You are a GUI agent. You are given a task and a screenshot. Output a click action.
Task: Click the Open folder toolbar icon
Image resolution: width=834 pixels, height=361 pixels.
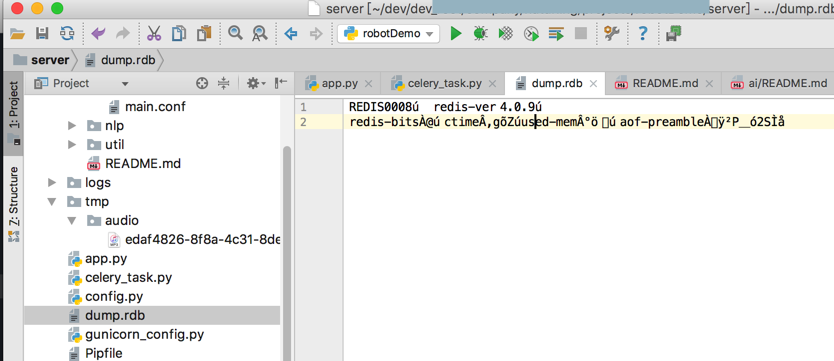[18, 34]
